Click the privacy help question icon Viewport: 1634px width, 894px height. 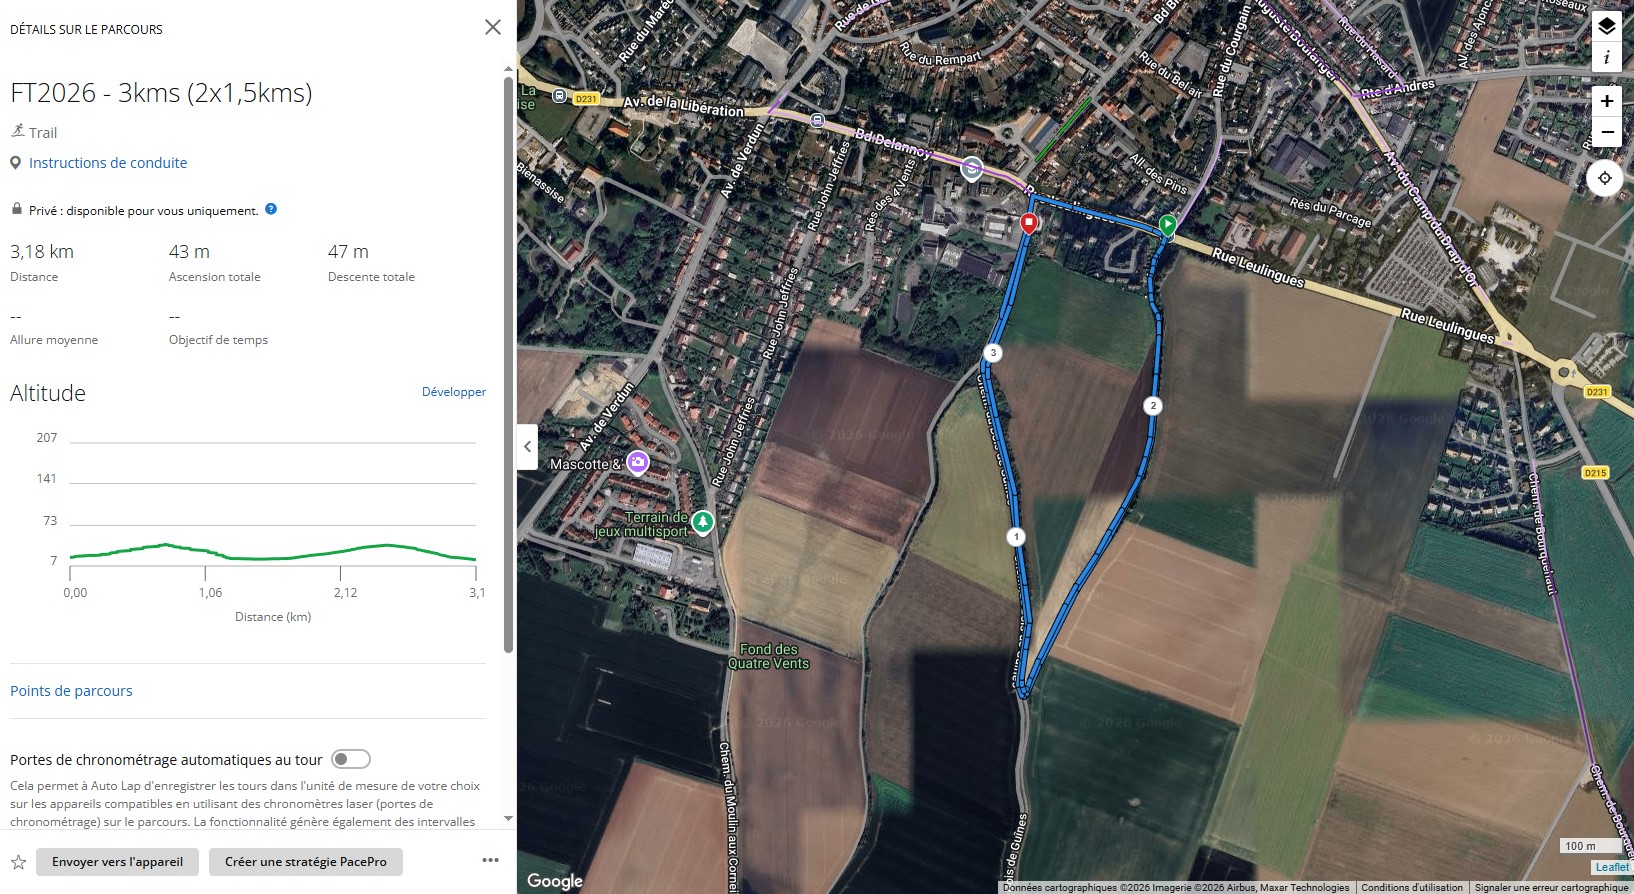tap(271, 209)
